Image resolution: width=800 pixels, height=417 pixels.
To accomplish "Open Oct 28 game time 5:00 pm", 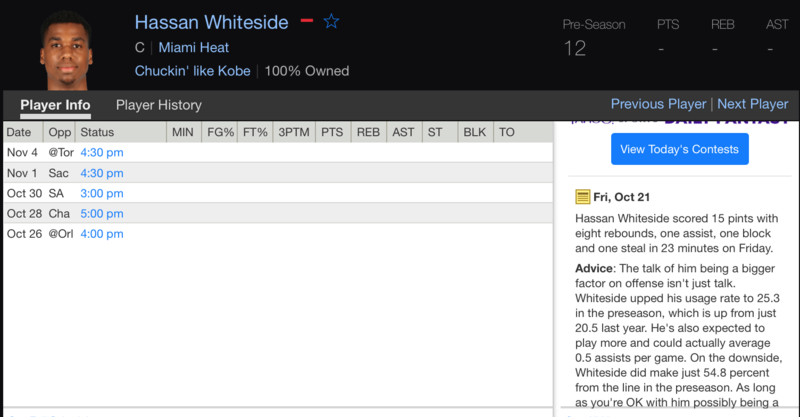I will coord(102,213).
